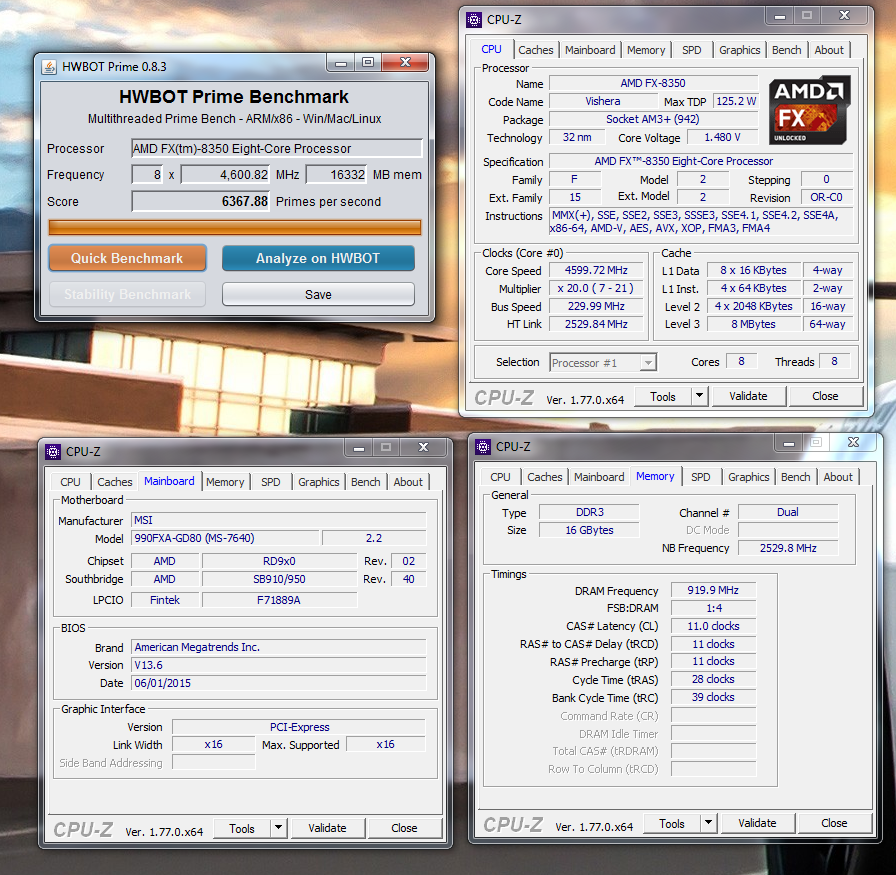Screen dimensions: 896x875
Task: Open Graphics tab in top-right CPU-Z
Action: pyautogui.click(x=739, y=50)
